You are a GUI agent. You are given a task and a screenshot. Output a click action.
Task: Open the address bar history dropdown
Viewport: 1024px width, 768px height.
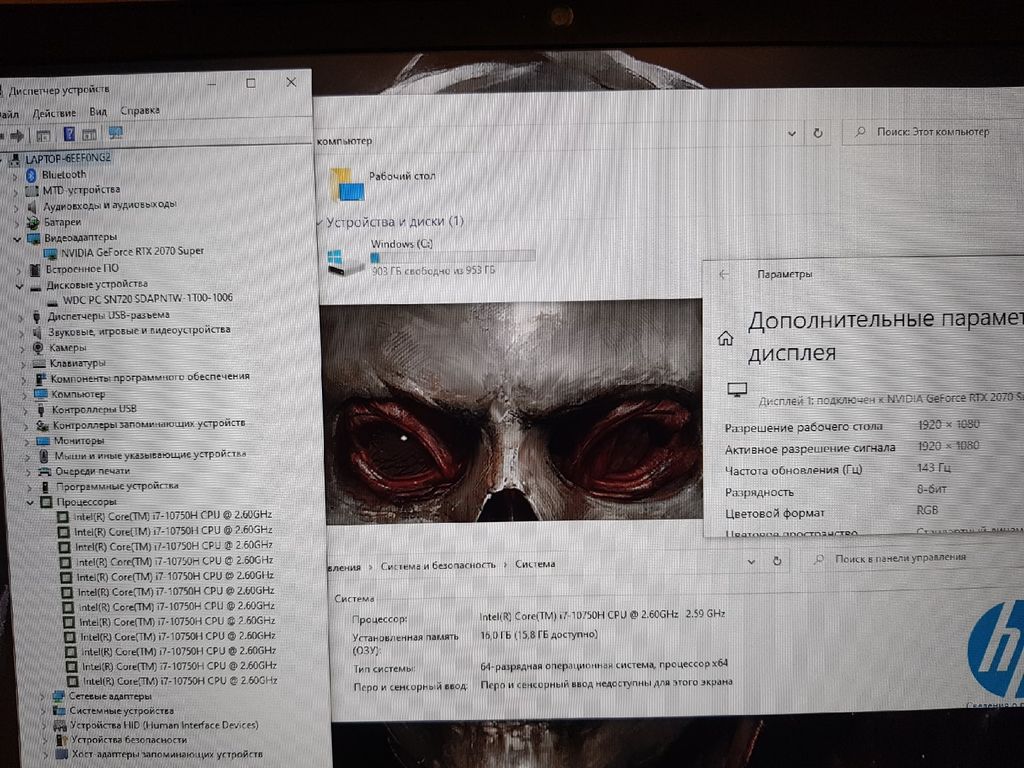(x=793, y=133)
